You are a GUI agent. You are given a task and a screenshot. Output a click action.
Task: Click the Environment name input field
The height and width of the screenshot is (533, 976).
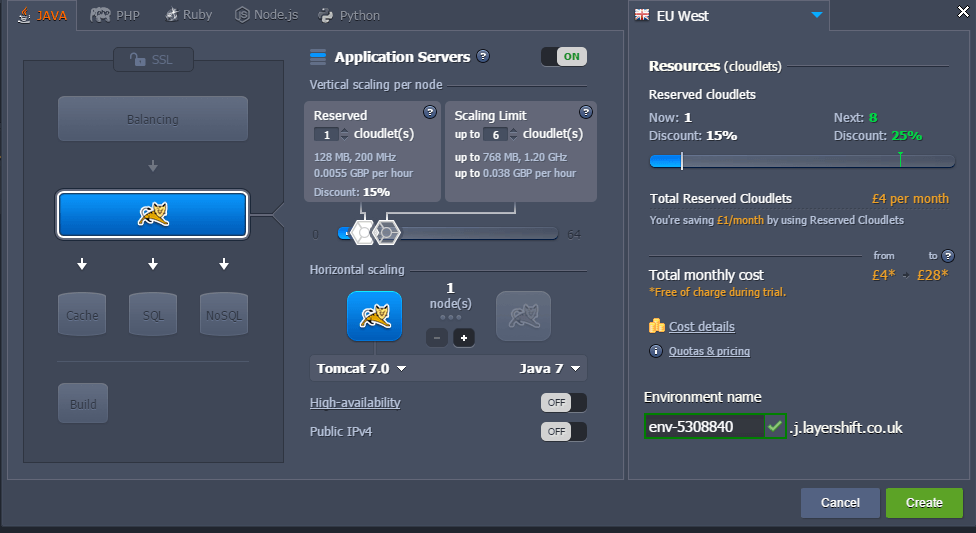(x=703, y=427)
